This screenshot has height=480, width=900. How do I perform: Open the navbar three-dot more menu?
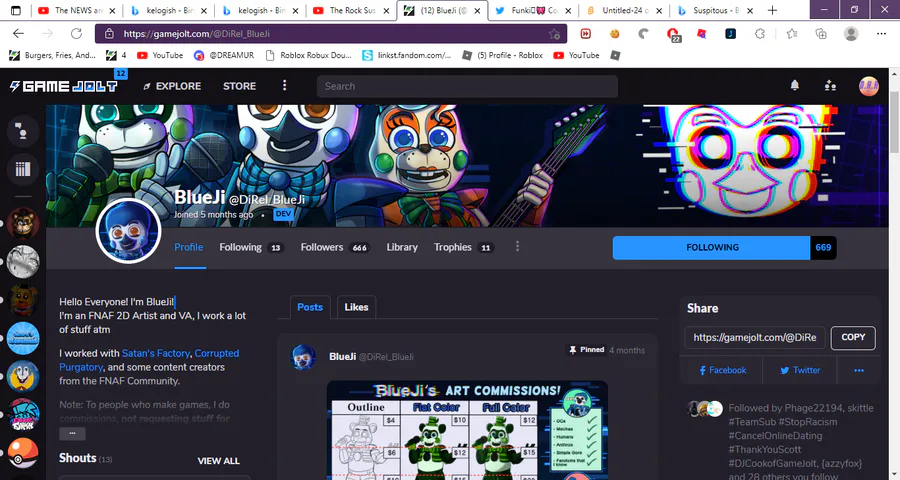pos(284,86)
